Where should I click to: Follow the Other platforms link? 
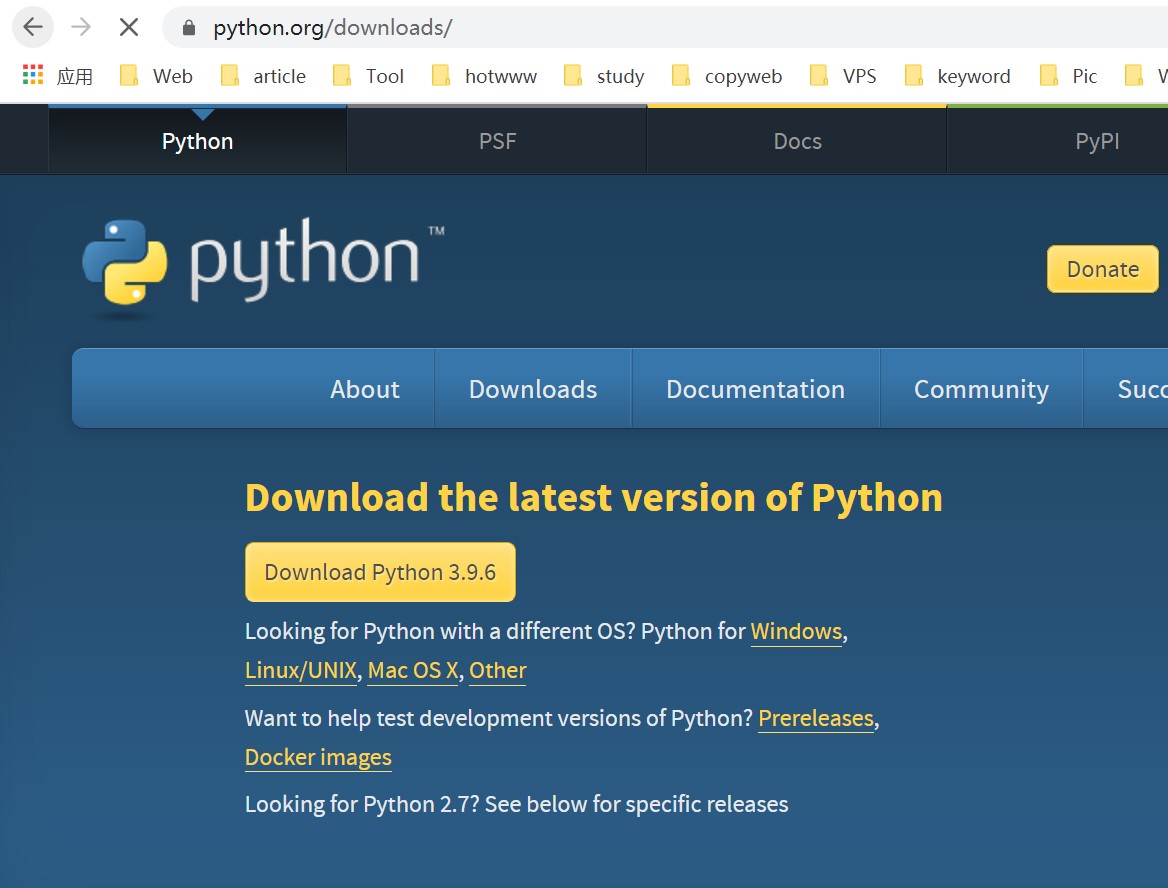pos(498,670)
